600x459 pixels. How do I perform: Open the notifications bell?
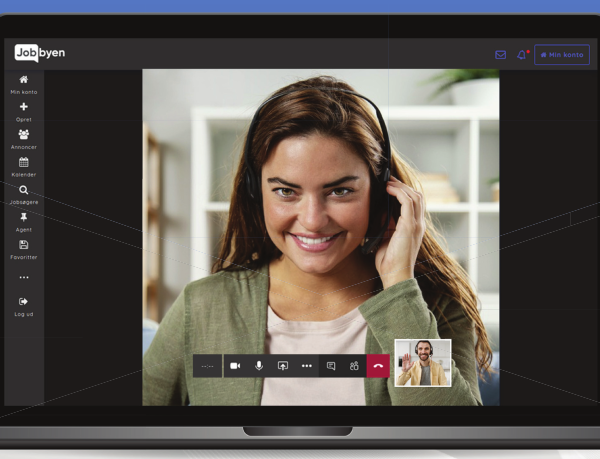pyautogui.click(x=521, y=55)
